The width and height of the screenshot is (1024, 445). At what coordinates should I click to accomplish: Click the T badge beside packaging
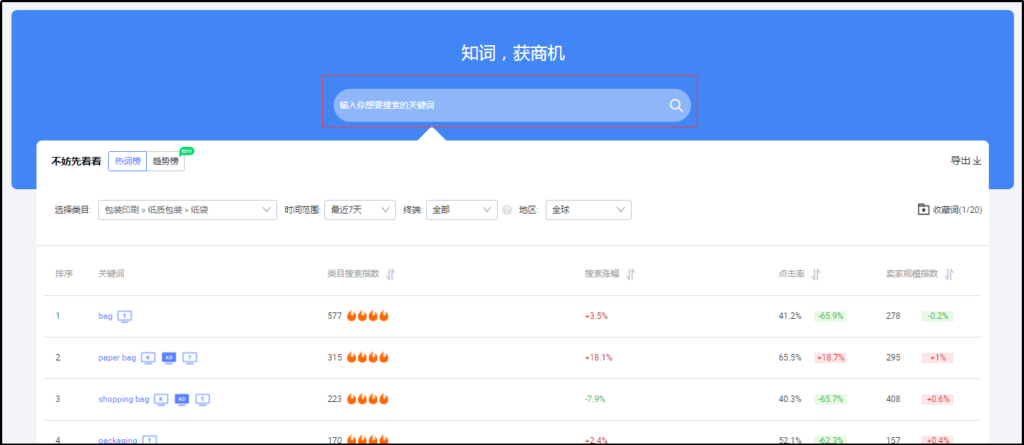(x=150, y=440)
